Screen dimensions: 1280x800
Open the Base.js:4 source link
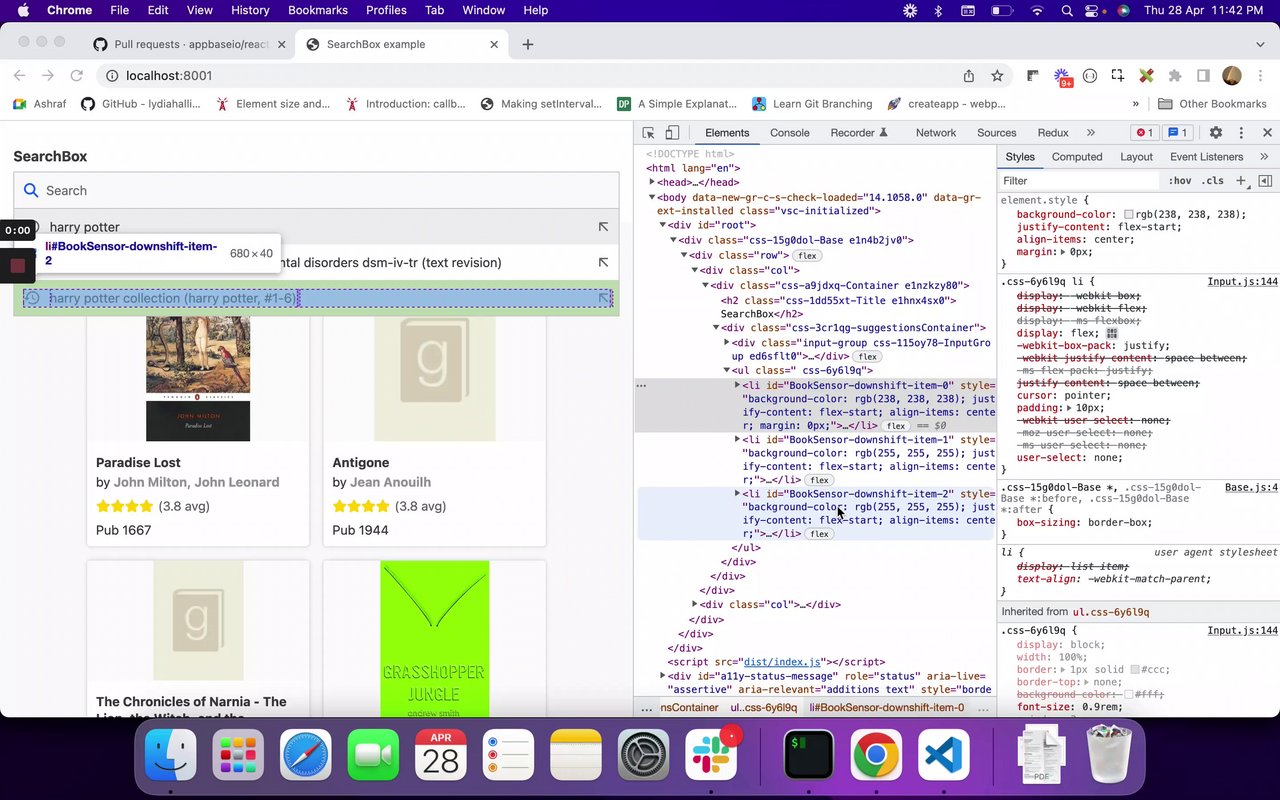coord(1251,488)
